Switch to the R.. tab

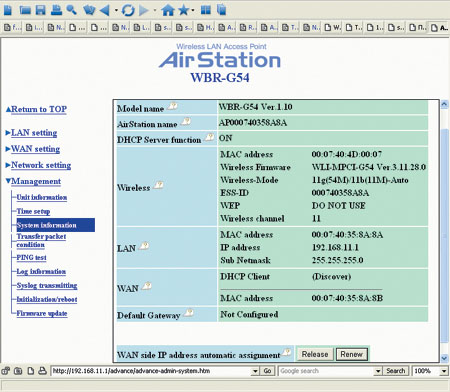click(248, 27)
